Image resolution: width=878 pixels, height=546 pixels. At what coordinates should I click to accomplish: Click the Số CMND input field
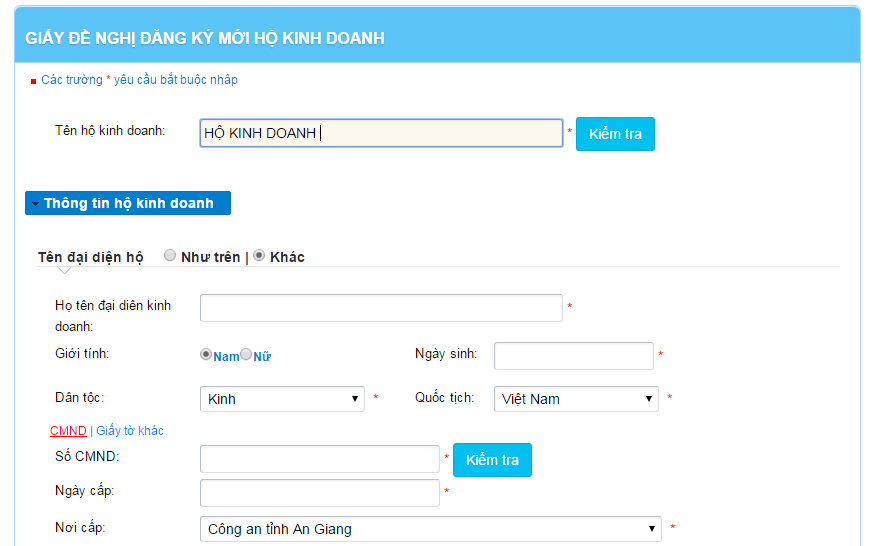click(320, 459)
